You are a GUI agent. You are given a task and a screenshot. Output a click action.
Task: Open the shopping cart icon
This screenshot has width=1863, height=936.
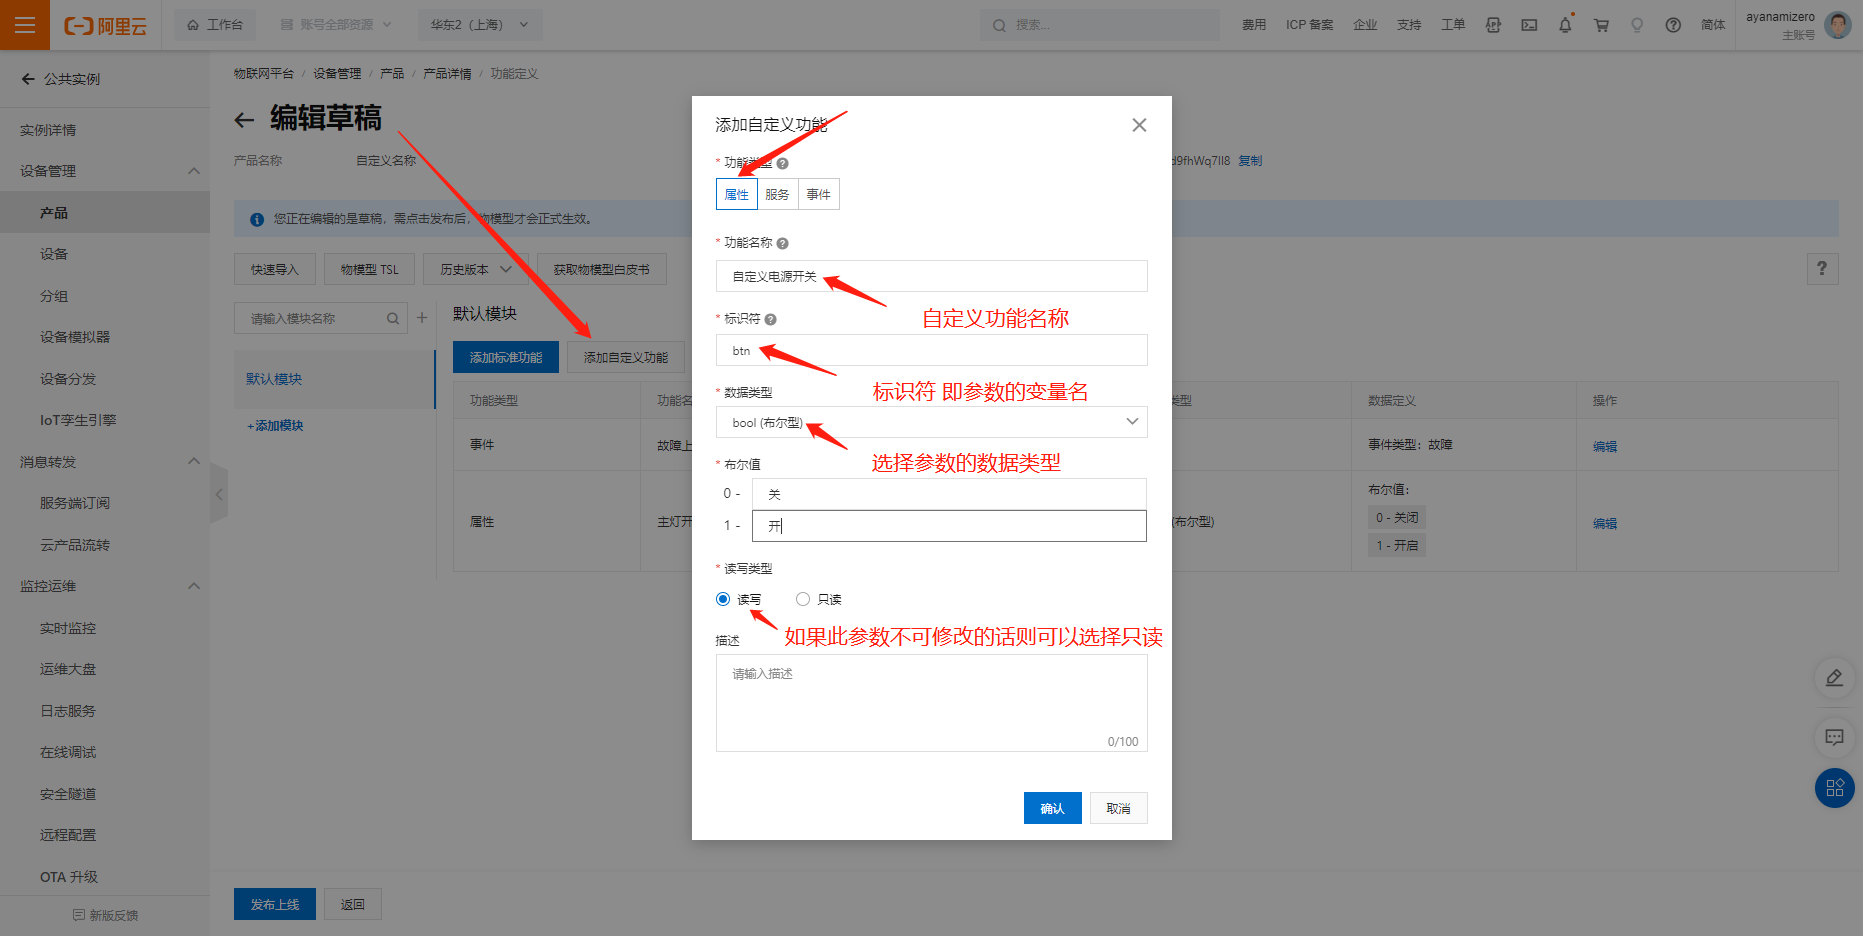[x=1601, y=25]
